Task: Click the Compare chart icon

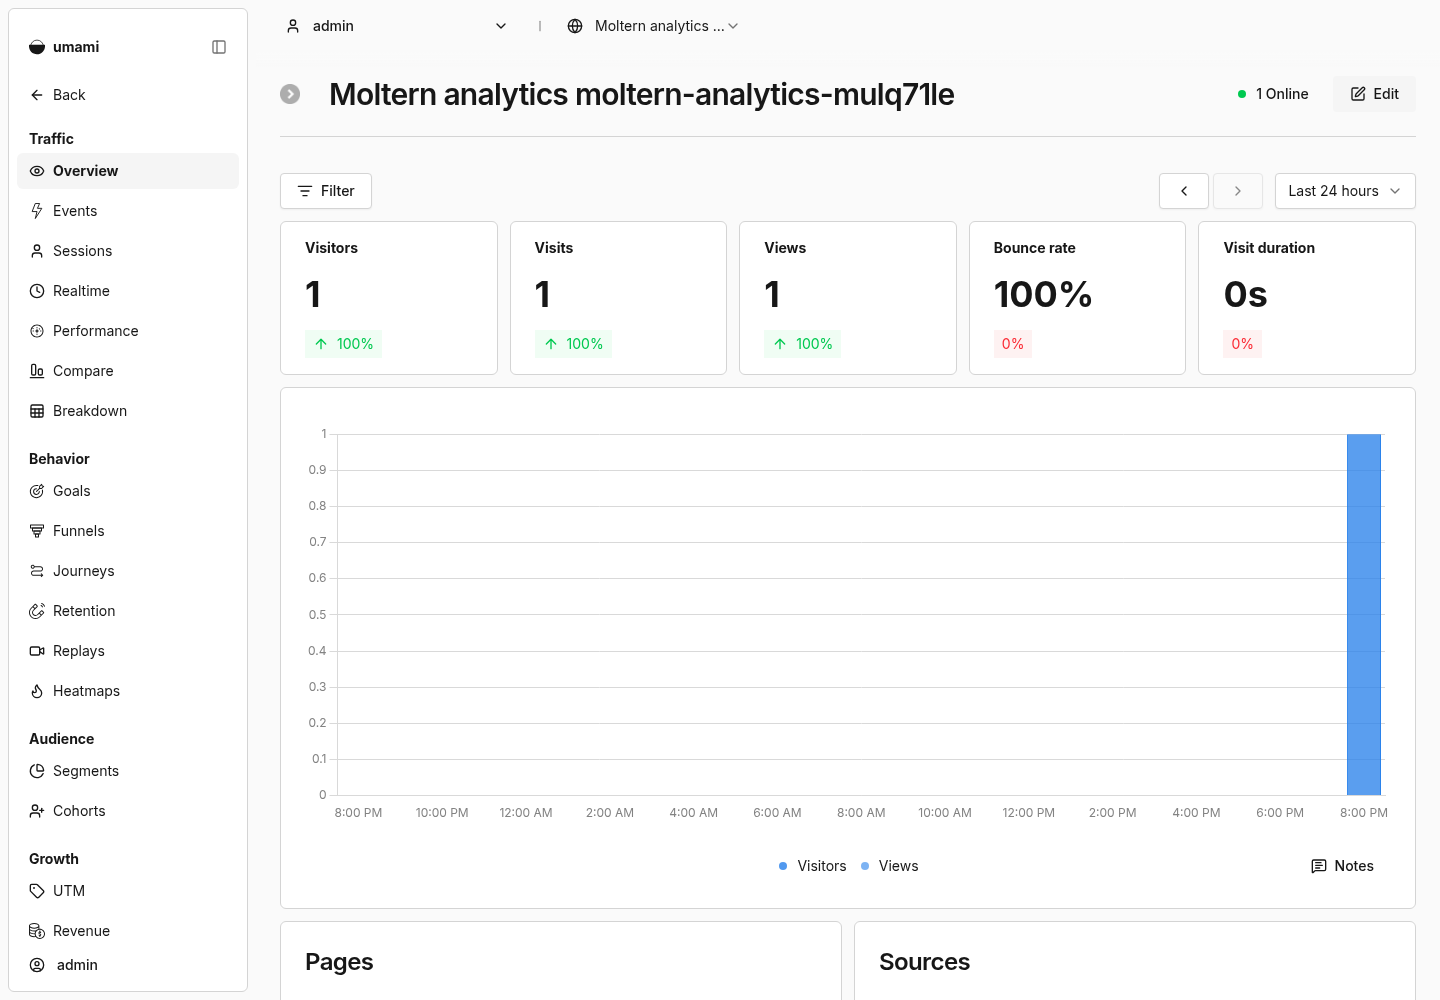Action: pyautogui.click(x=37, y=371)
